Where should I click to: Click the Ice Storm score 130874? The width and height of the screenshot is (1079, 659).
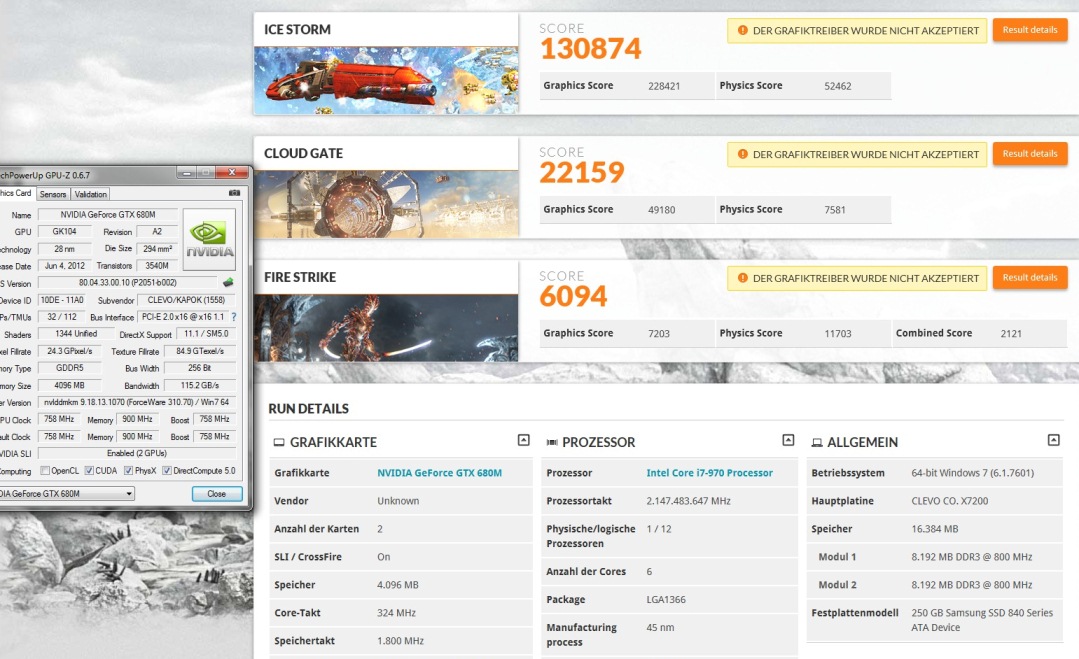point(590,49)
